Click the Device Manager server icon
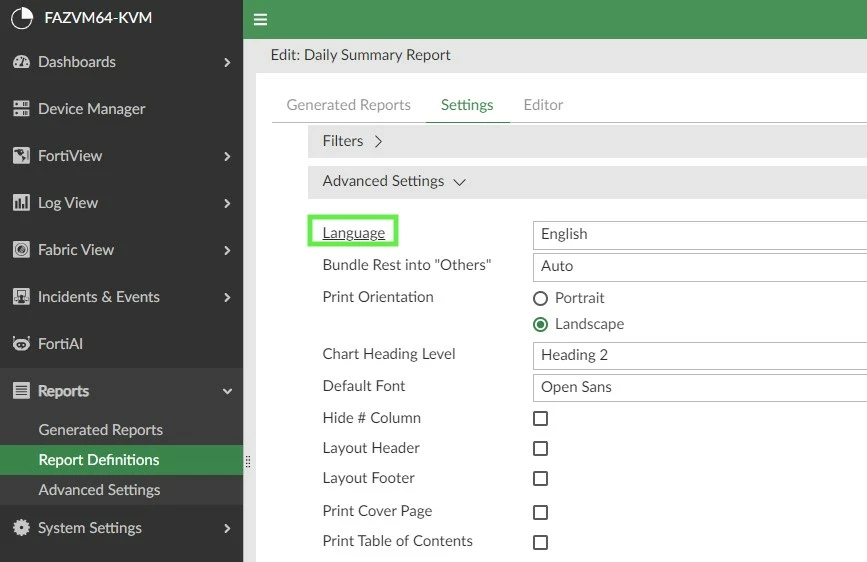867x562 pixels. tap(21, 108)
